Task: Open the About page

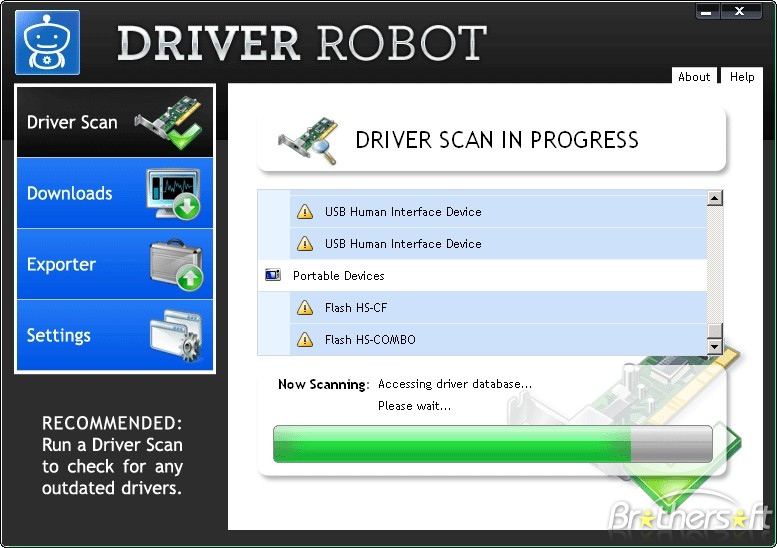Action: click(694, 77)
